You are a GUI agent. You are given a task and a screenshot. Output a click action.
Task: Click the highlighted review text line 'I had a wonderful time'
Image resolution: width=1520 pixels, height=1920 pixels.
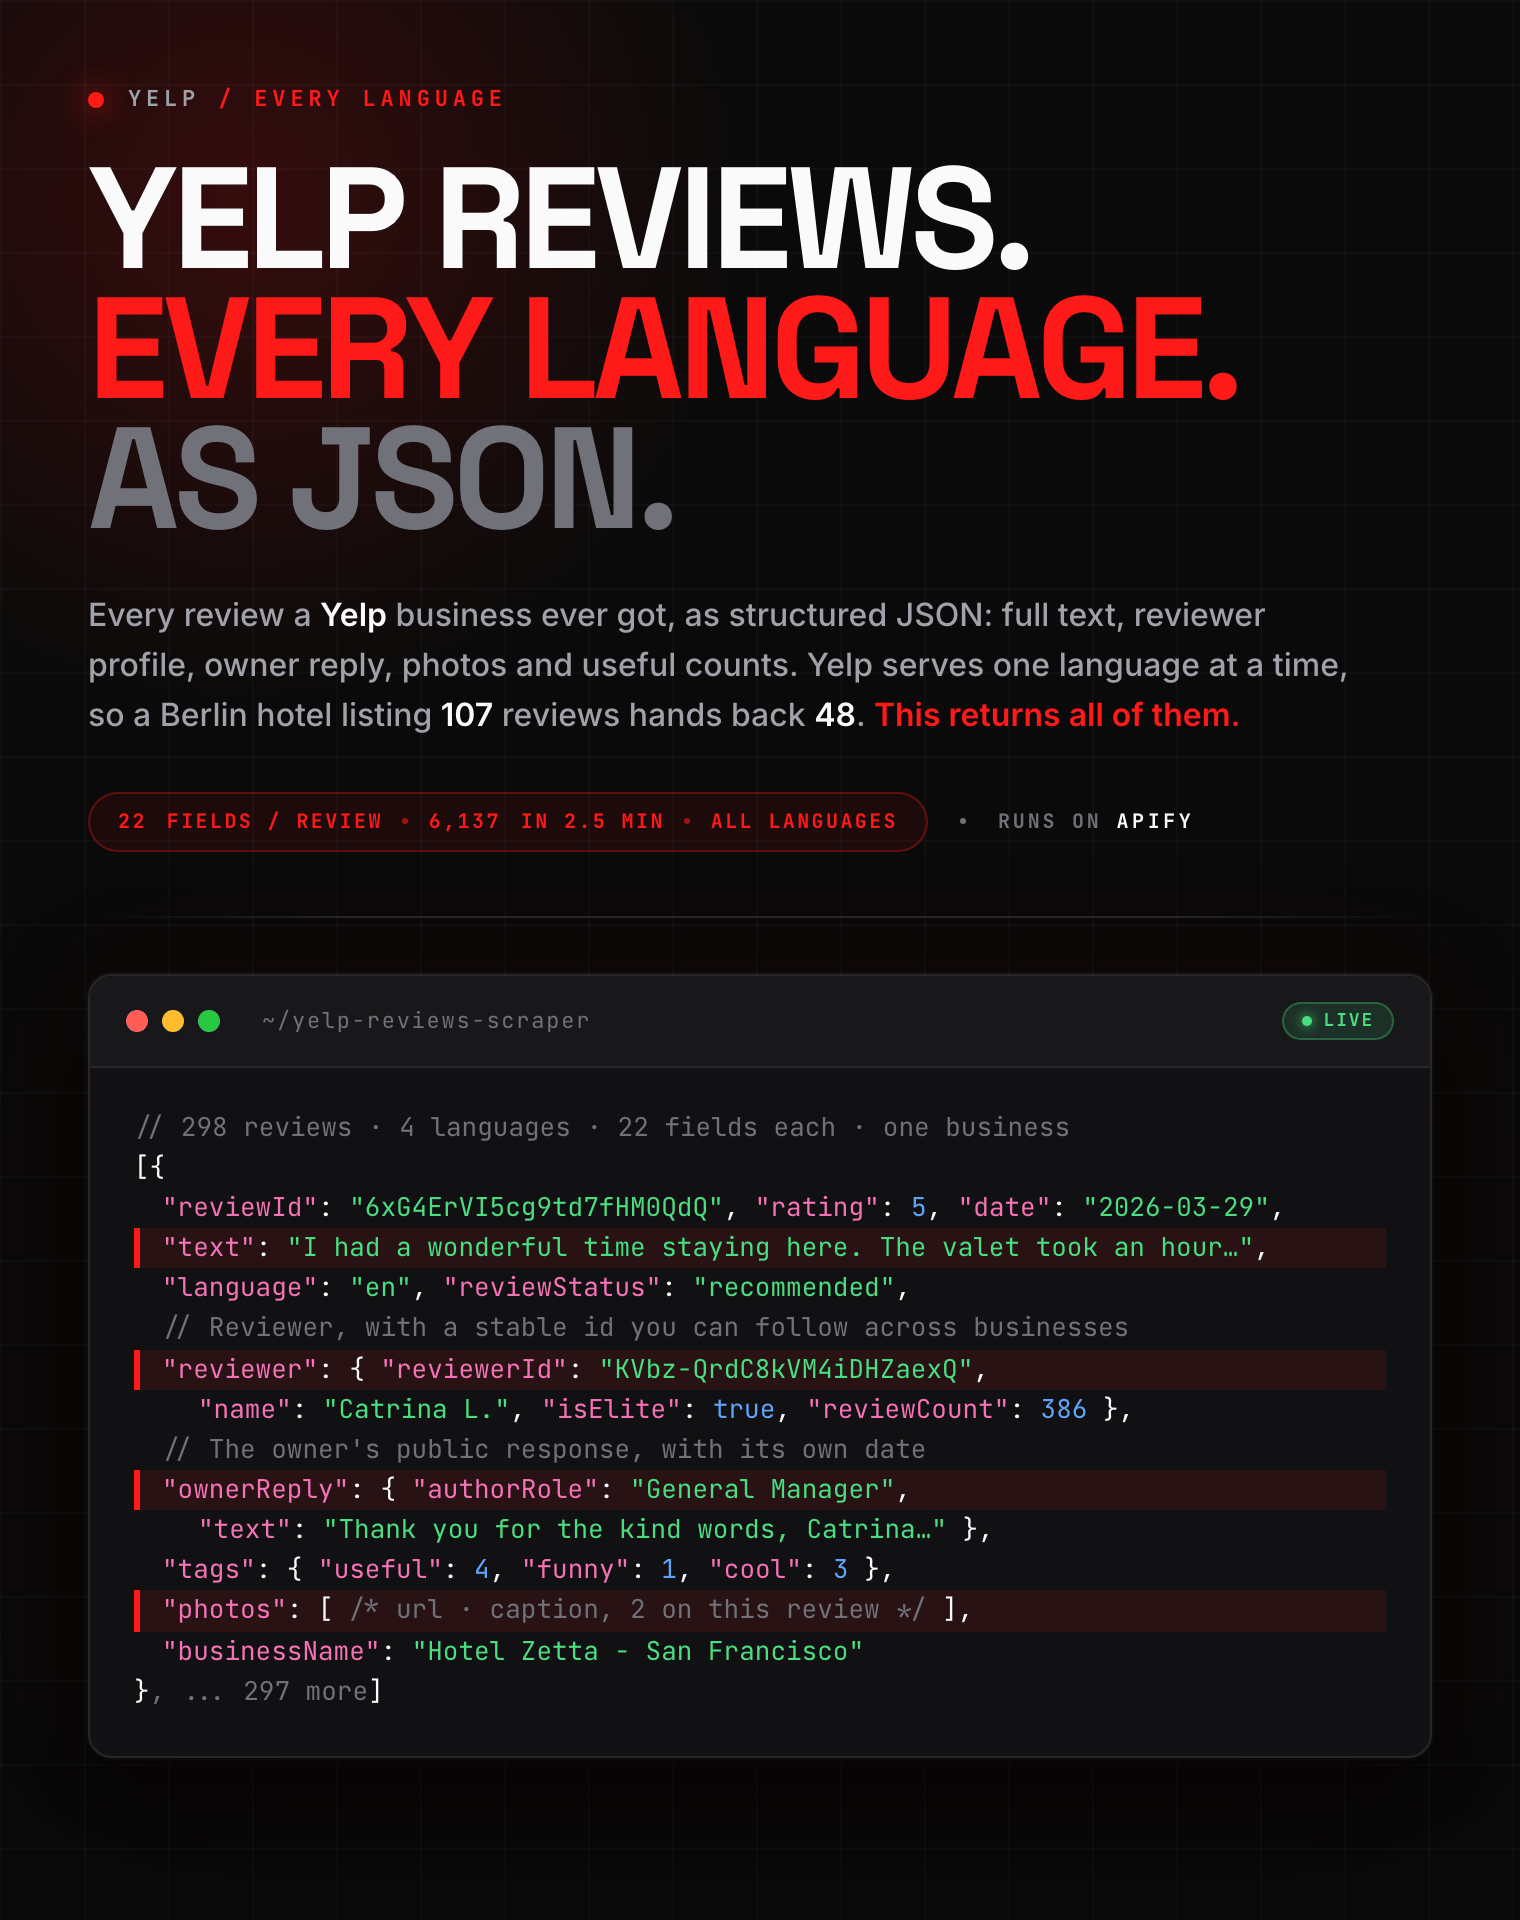[x=760, y=1248]
